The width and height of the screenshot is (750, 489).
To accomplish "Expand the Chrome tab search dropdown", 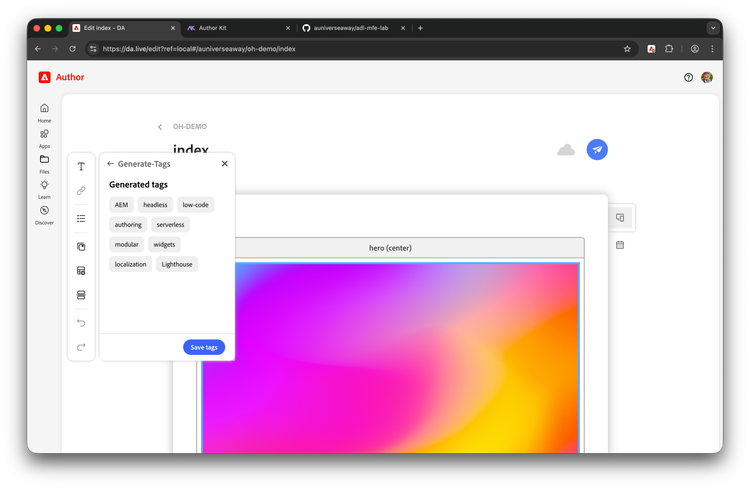I will pyautogui.click(x=713, y=28).
